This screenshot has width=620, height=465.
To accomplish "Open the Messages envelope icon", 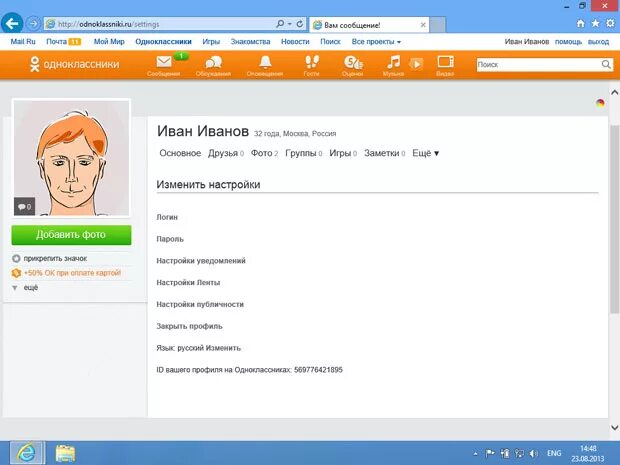I will 164,62.
